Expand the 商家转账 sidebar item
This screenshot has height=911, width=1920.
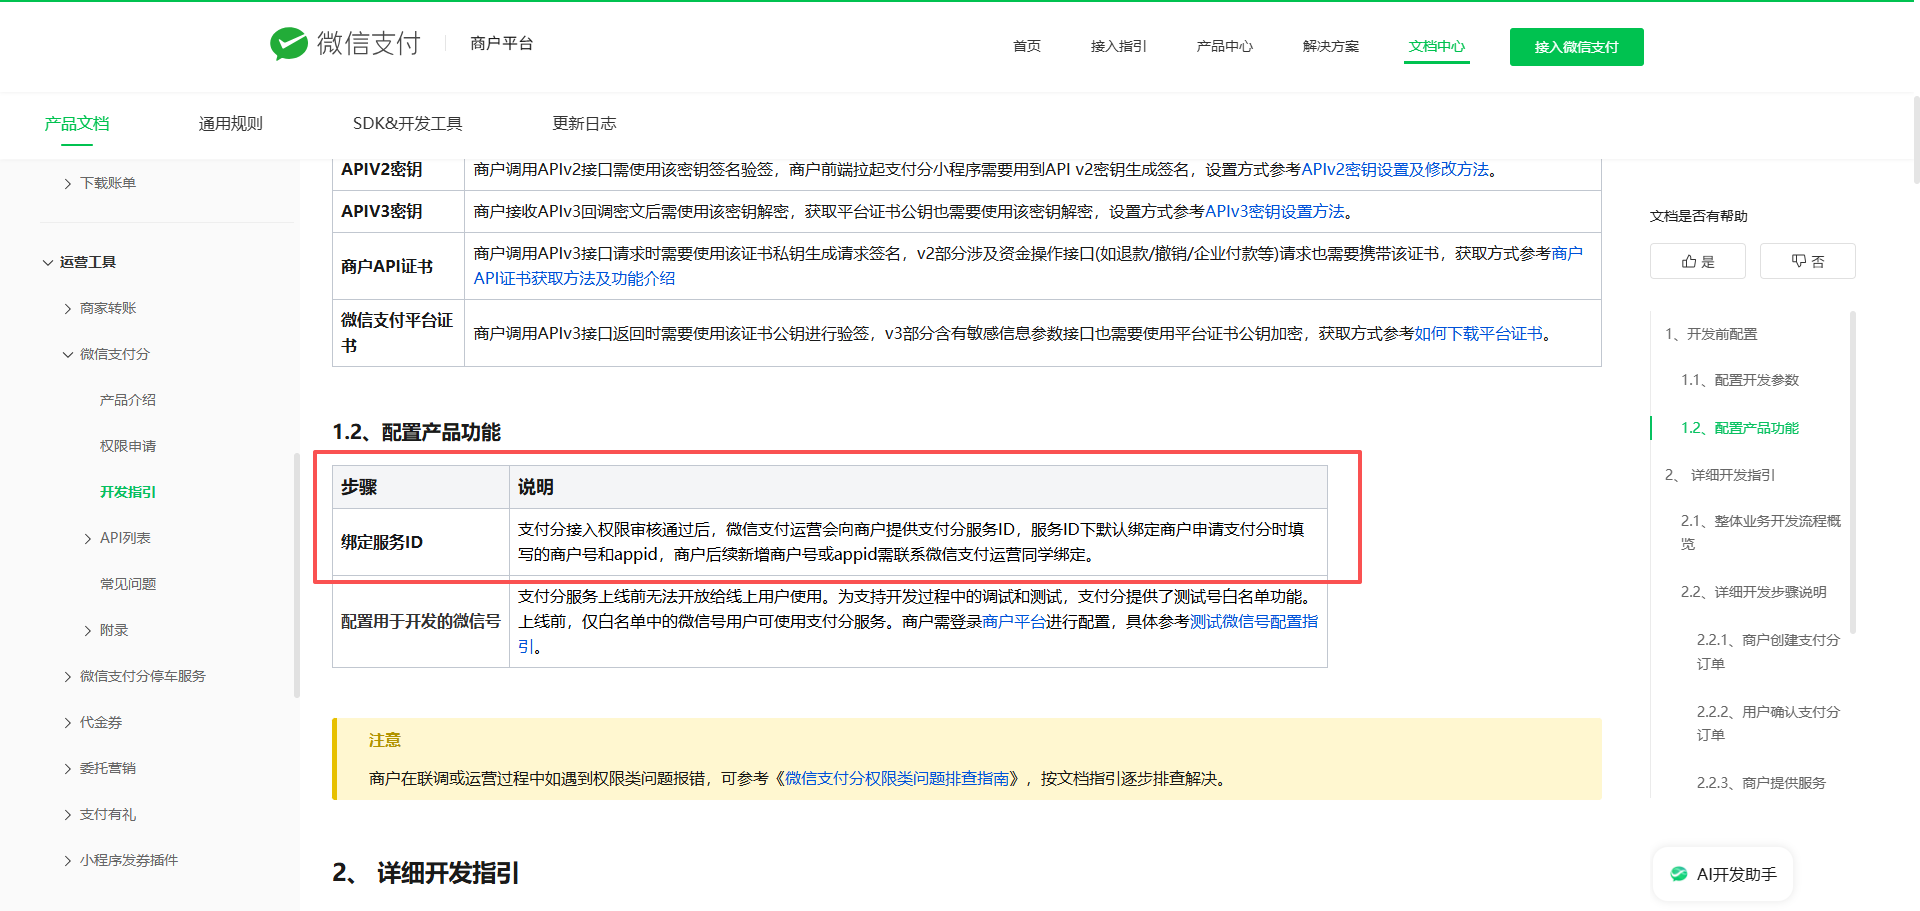(68, 308)
